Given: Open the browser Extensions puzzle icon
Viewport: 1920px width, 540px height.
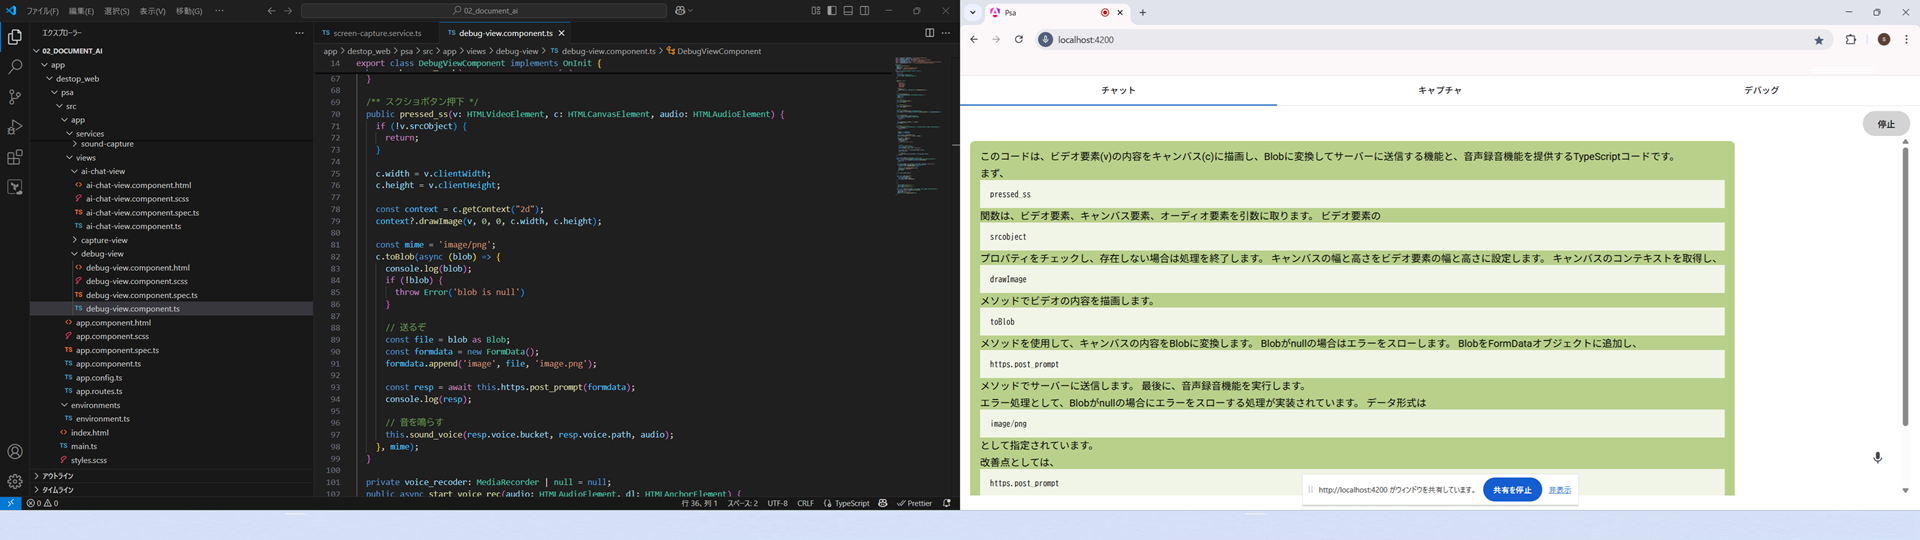Looking at the screenshot, I should pos(1851,40).
